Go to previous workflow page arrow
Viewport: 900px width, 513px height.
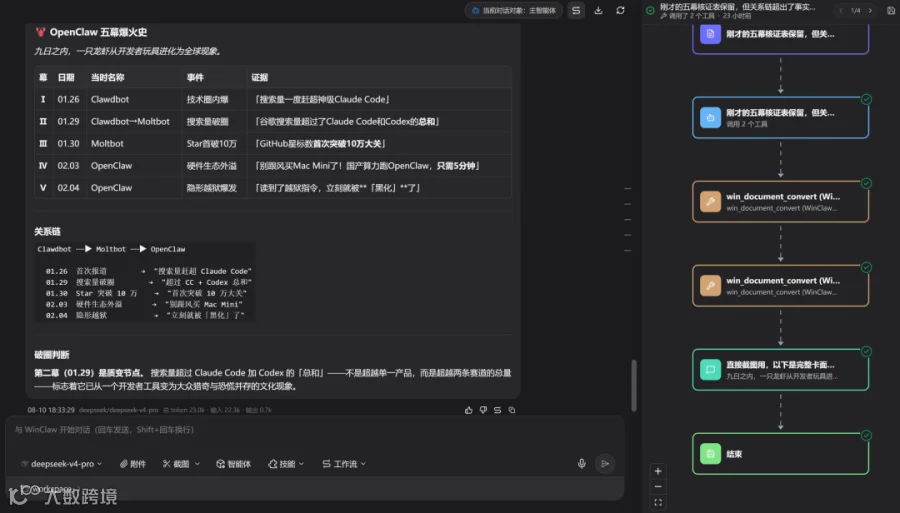pos(841,10)
